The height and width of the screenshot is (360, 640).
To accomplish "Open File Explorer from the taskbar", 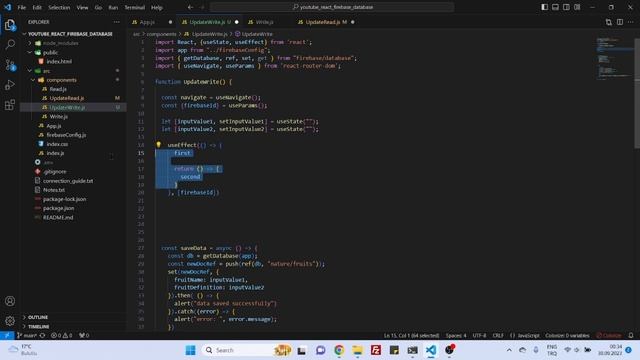I will [357, 350].
